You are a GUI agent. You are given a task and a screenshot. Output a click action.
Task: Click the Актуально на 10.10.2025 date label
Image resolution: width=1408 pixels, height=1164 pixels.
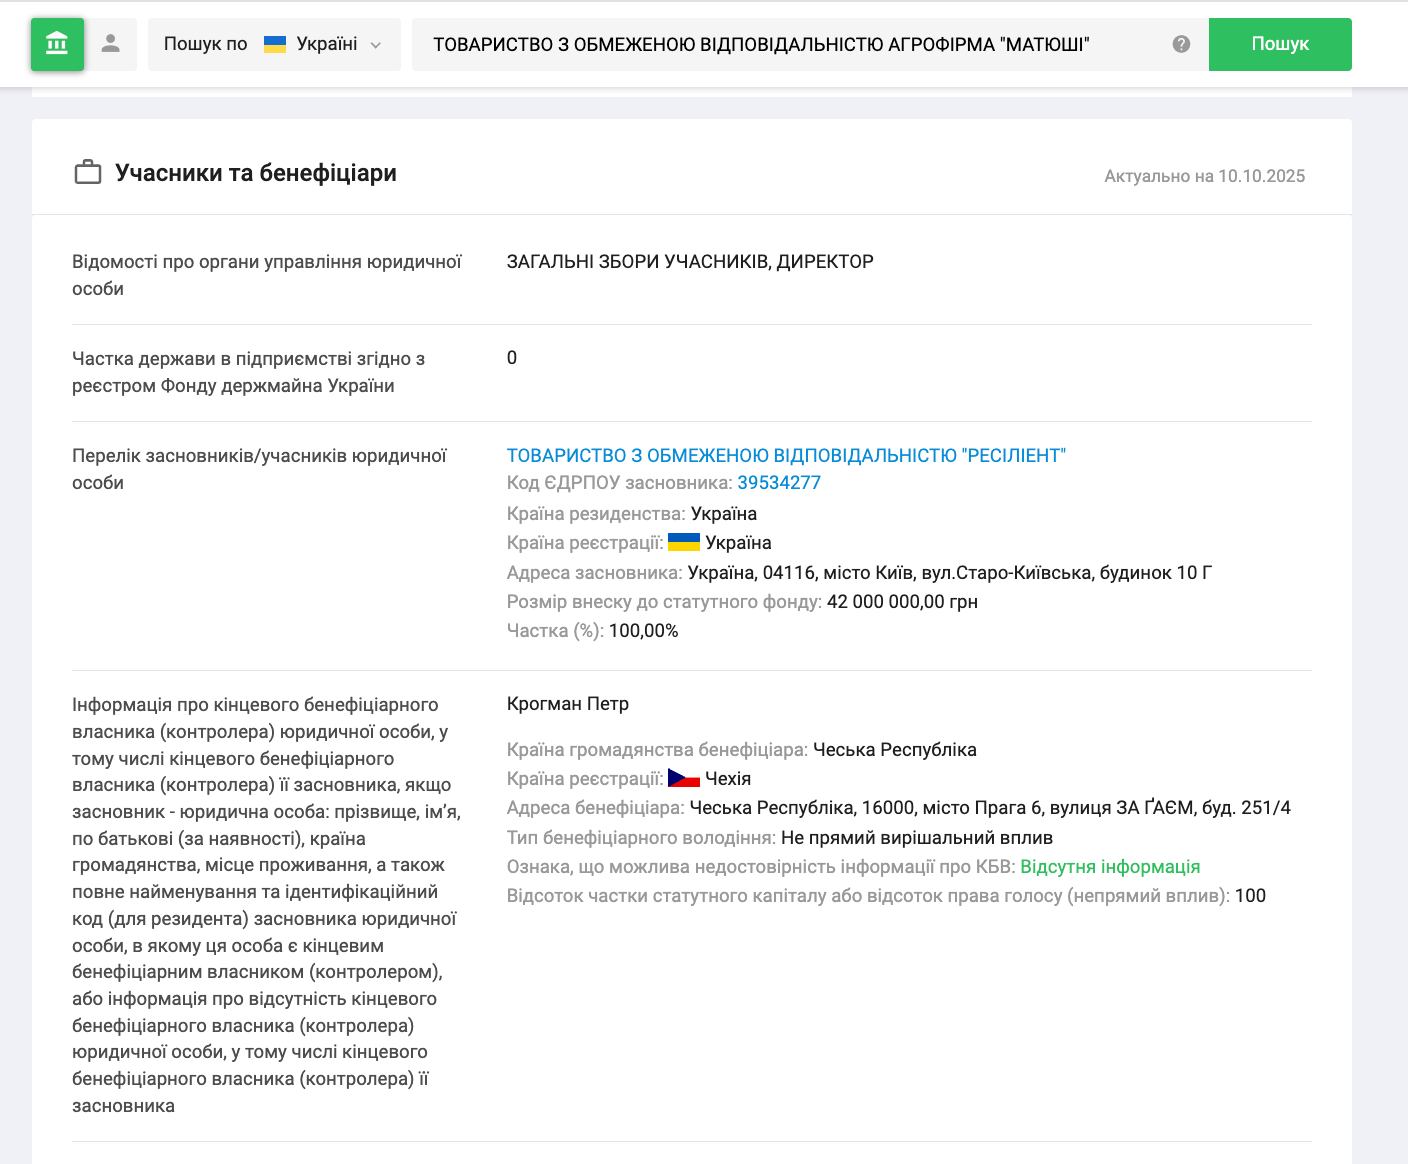pos(1204,176)
